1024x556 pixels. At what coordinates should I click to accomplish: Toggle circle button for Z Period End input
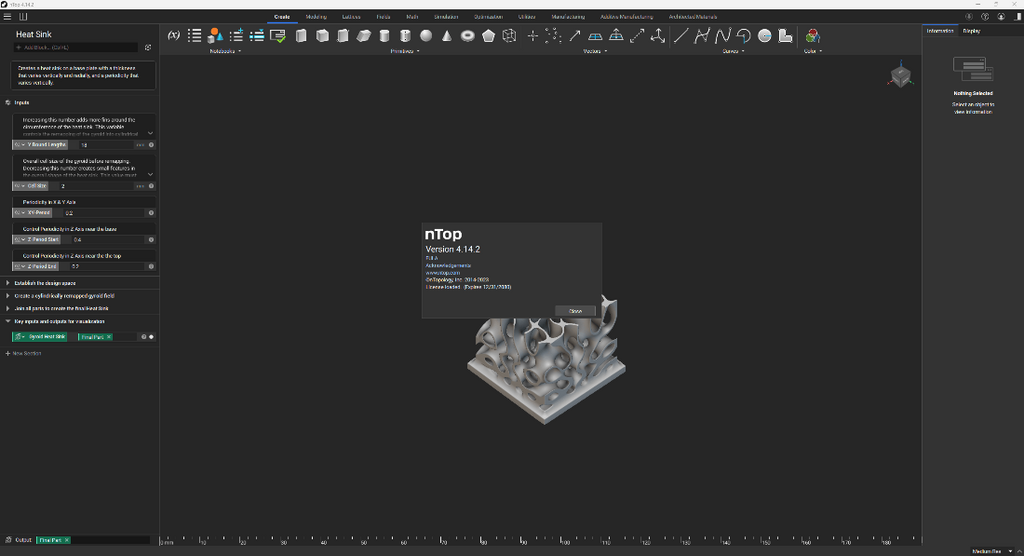coord(152,267)
